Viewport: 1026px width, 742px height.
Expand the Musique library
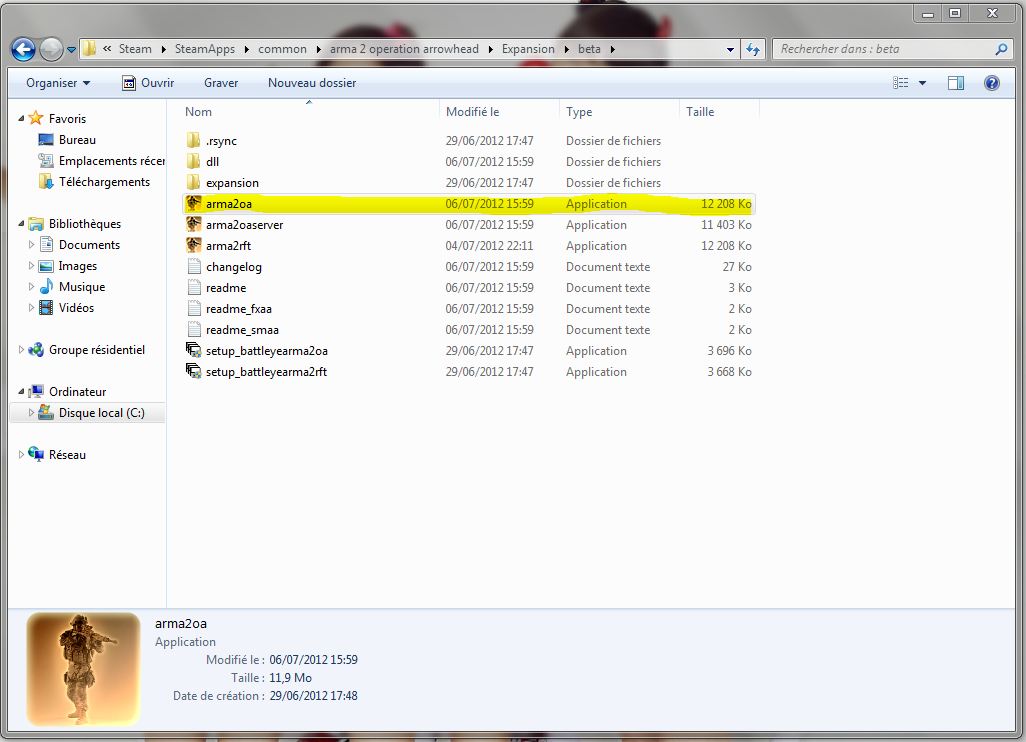31,287
